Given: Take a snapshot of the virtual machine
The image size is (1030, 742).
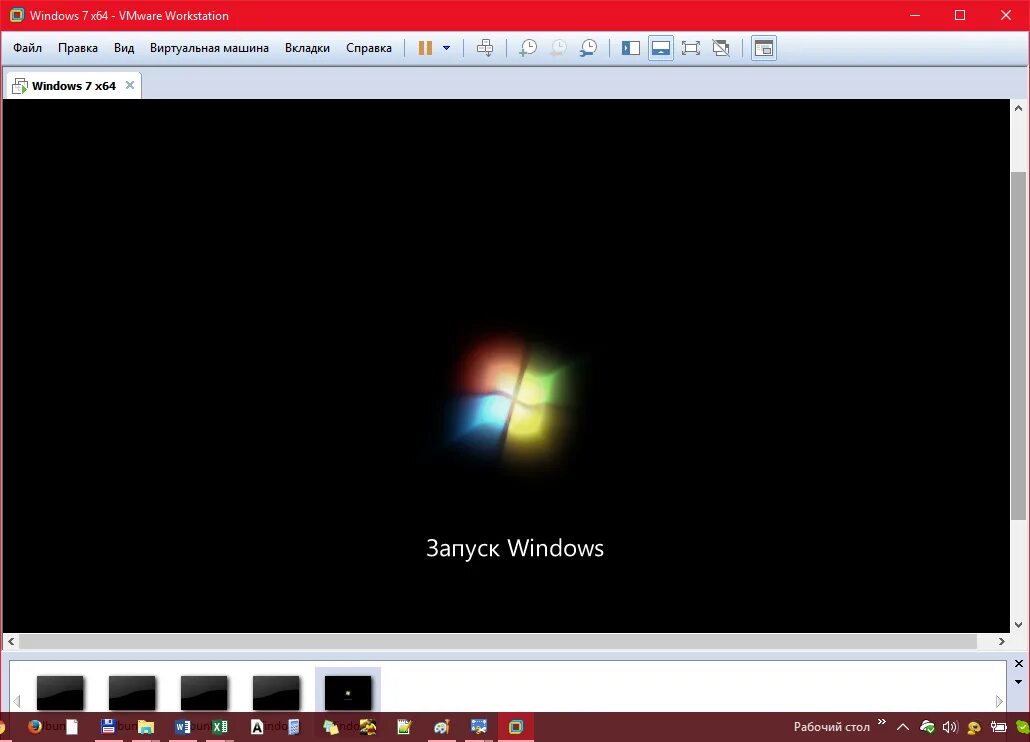Looking at the screenshot, I should click(x=527, y=48).
